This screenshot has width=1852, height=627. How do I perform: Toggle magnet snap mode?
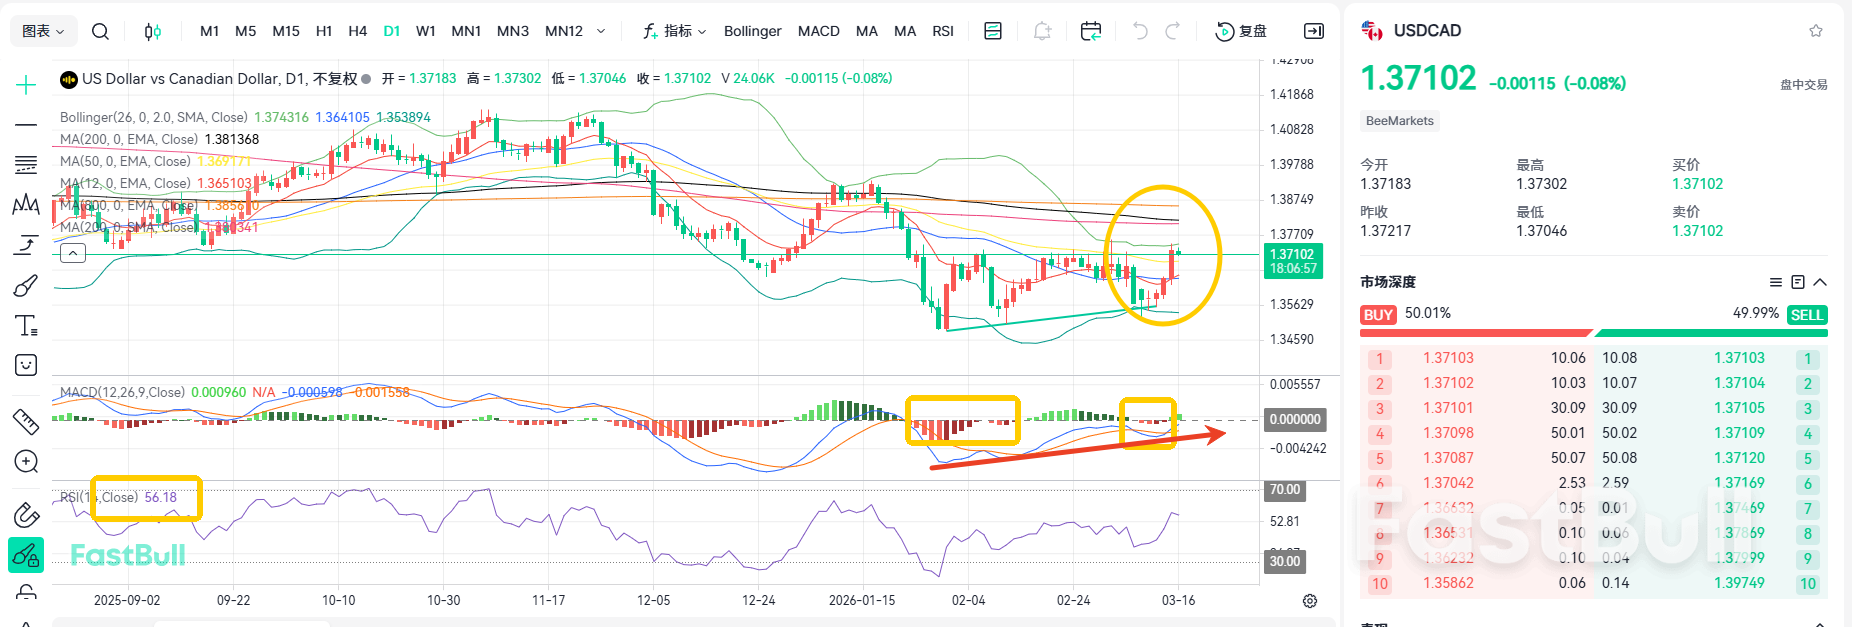26,515
